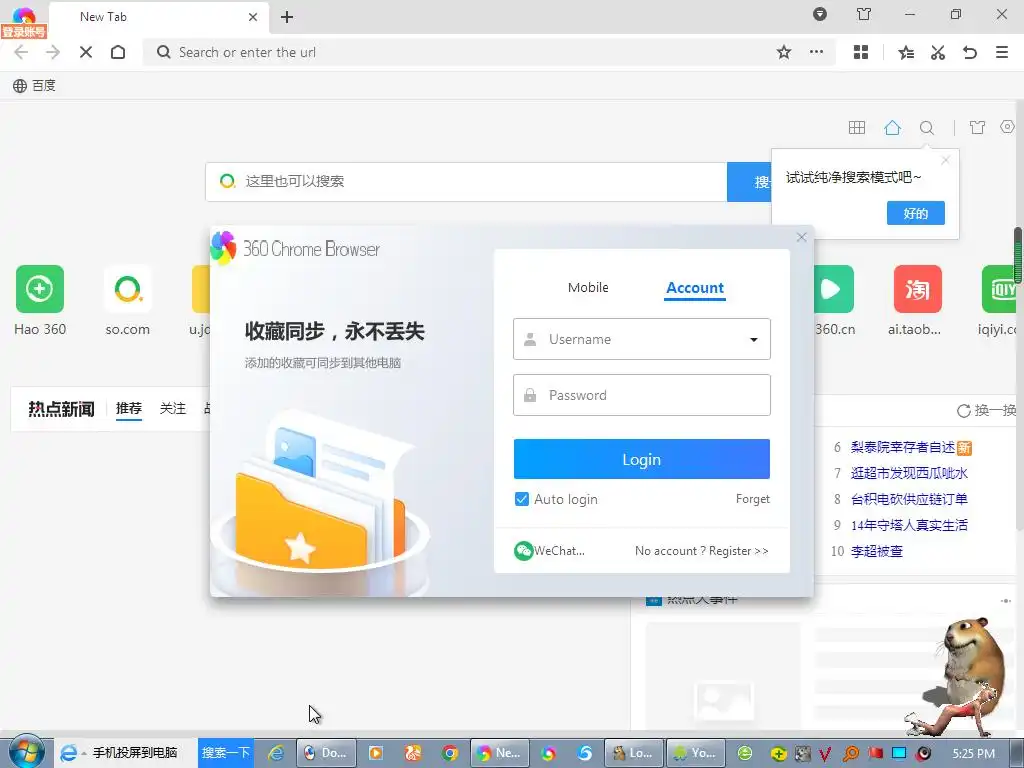The height and width of the screenshot is (768, 1024).
Task: Uncheck the Auto login checkbox
Action: [x=521, y=499]
